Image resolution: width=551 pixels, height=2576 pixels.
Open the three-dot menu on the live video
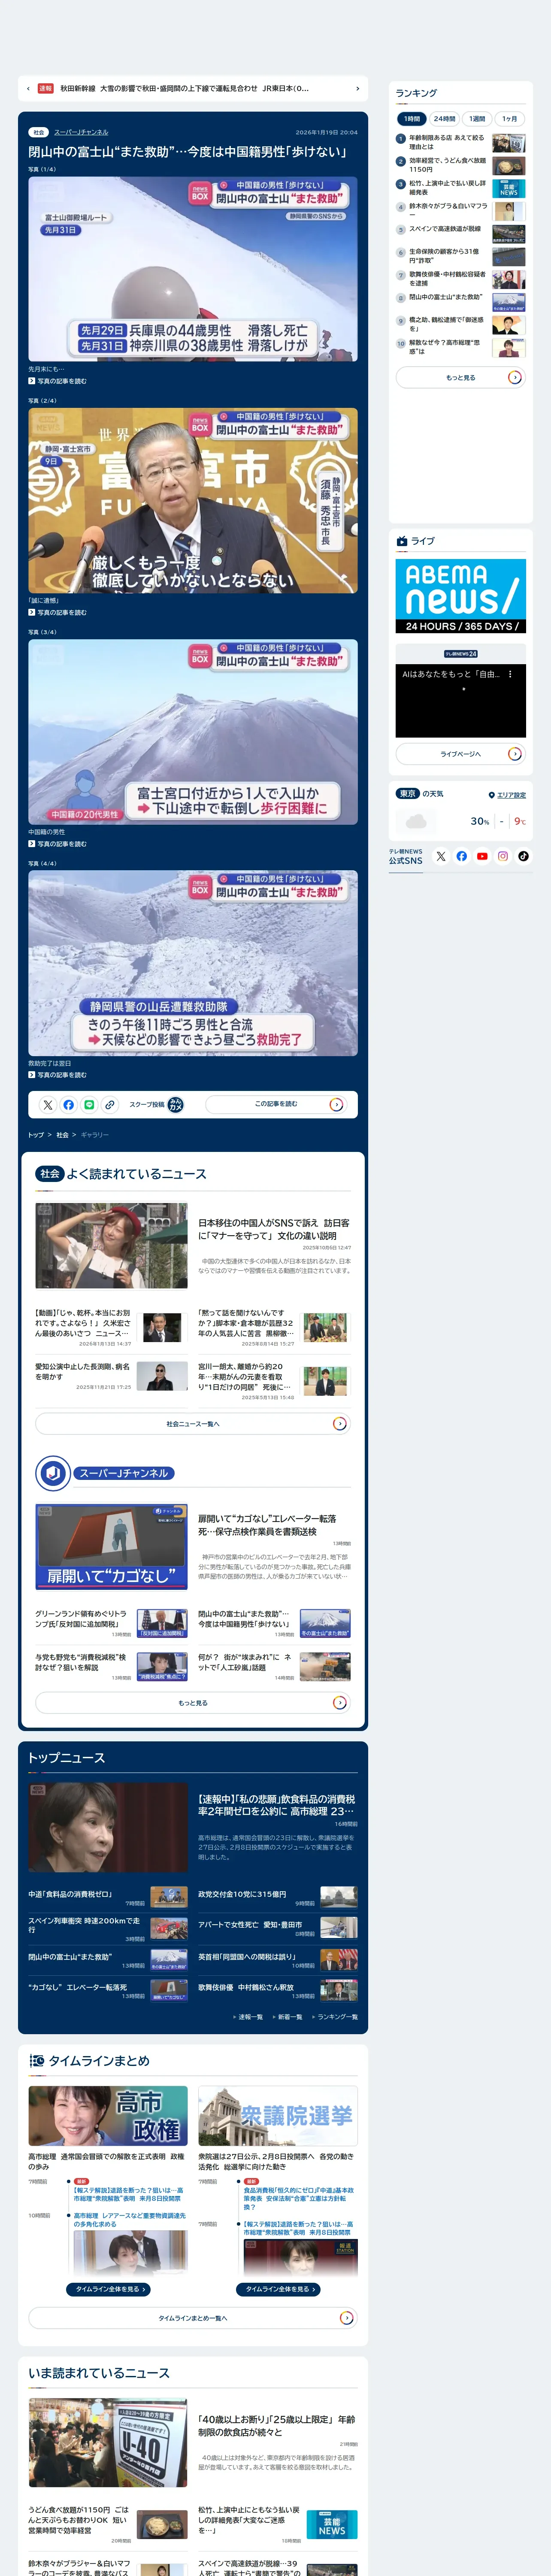point(510,674)
